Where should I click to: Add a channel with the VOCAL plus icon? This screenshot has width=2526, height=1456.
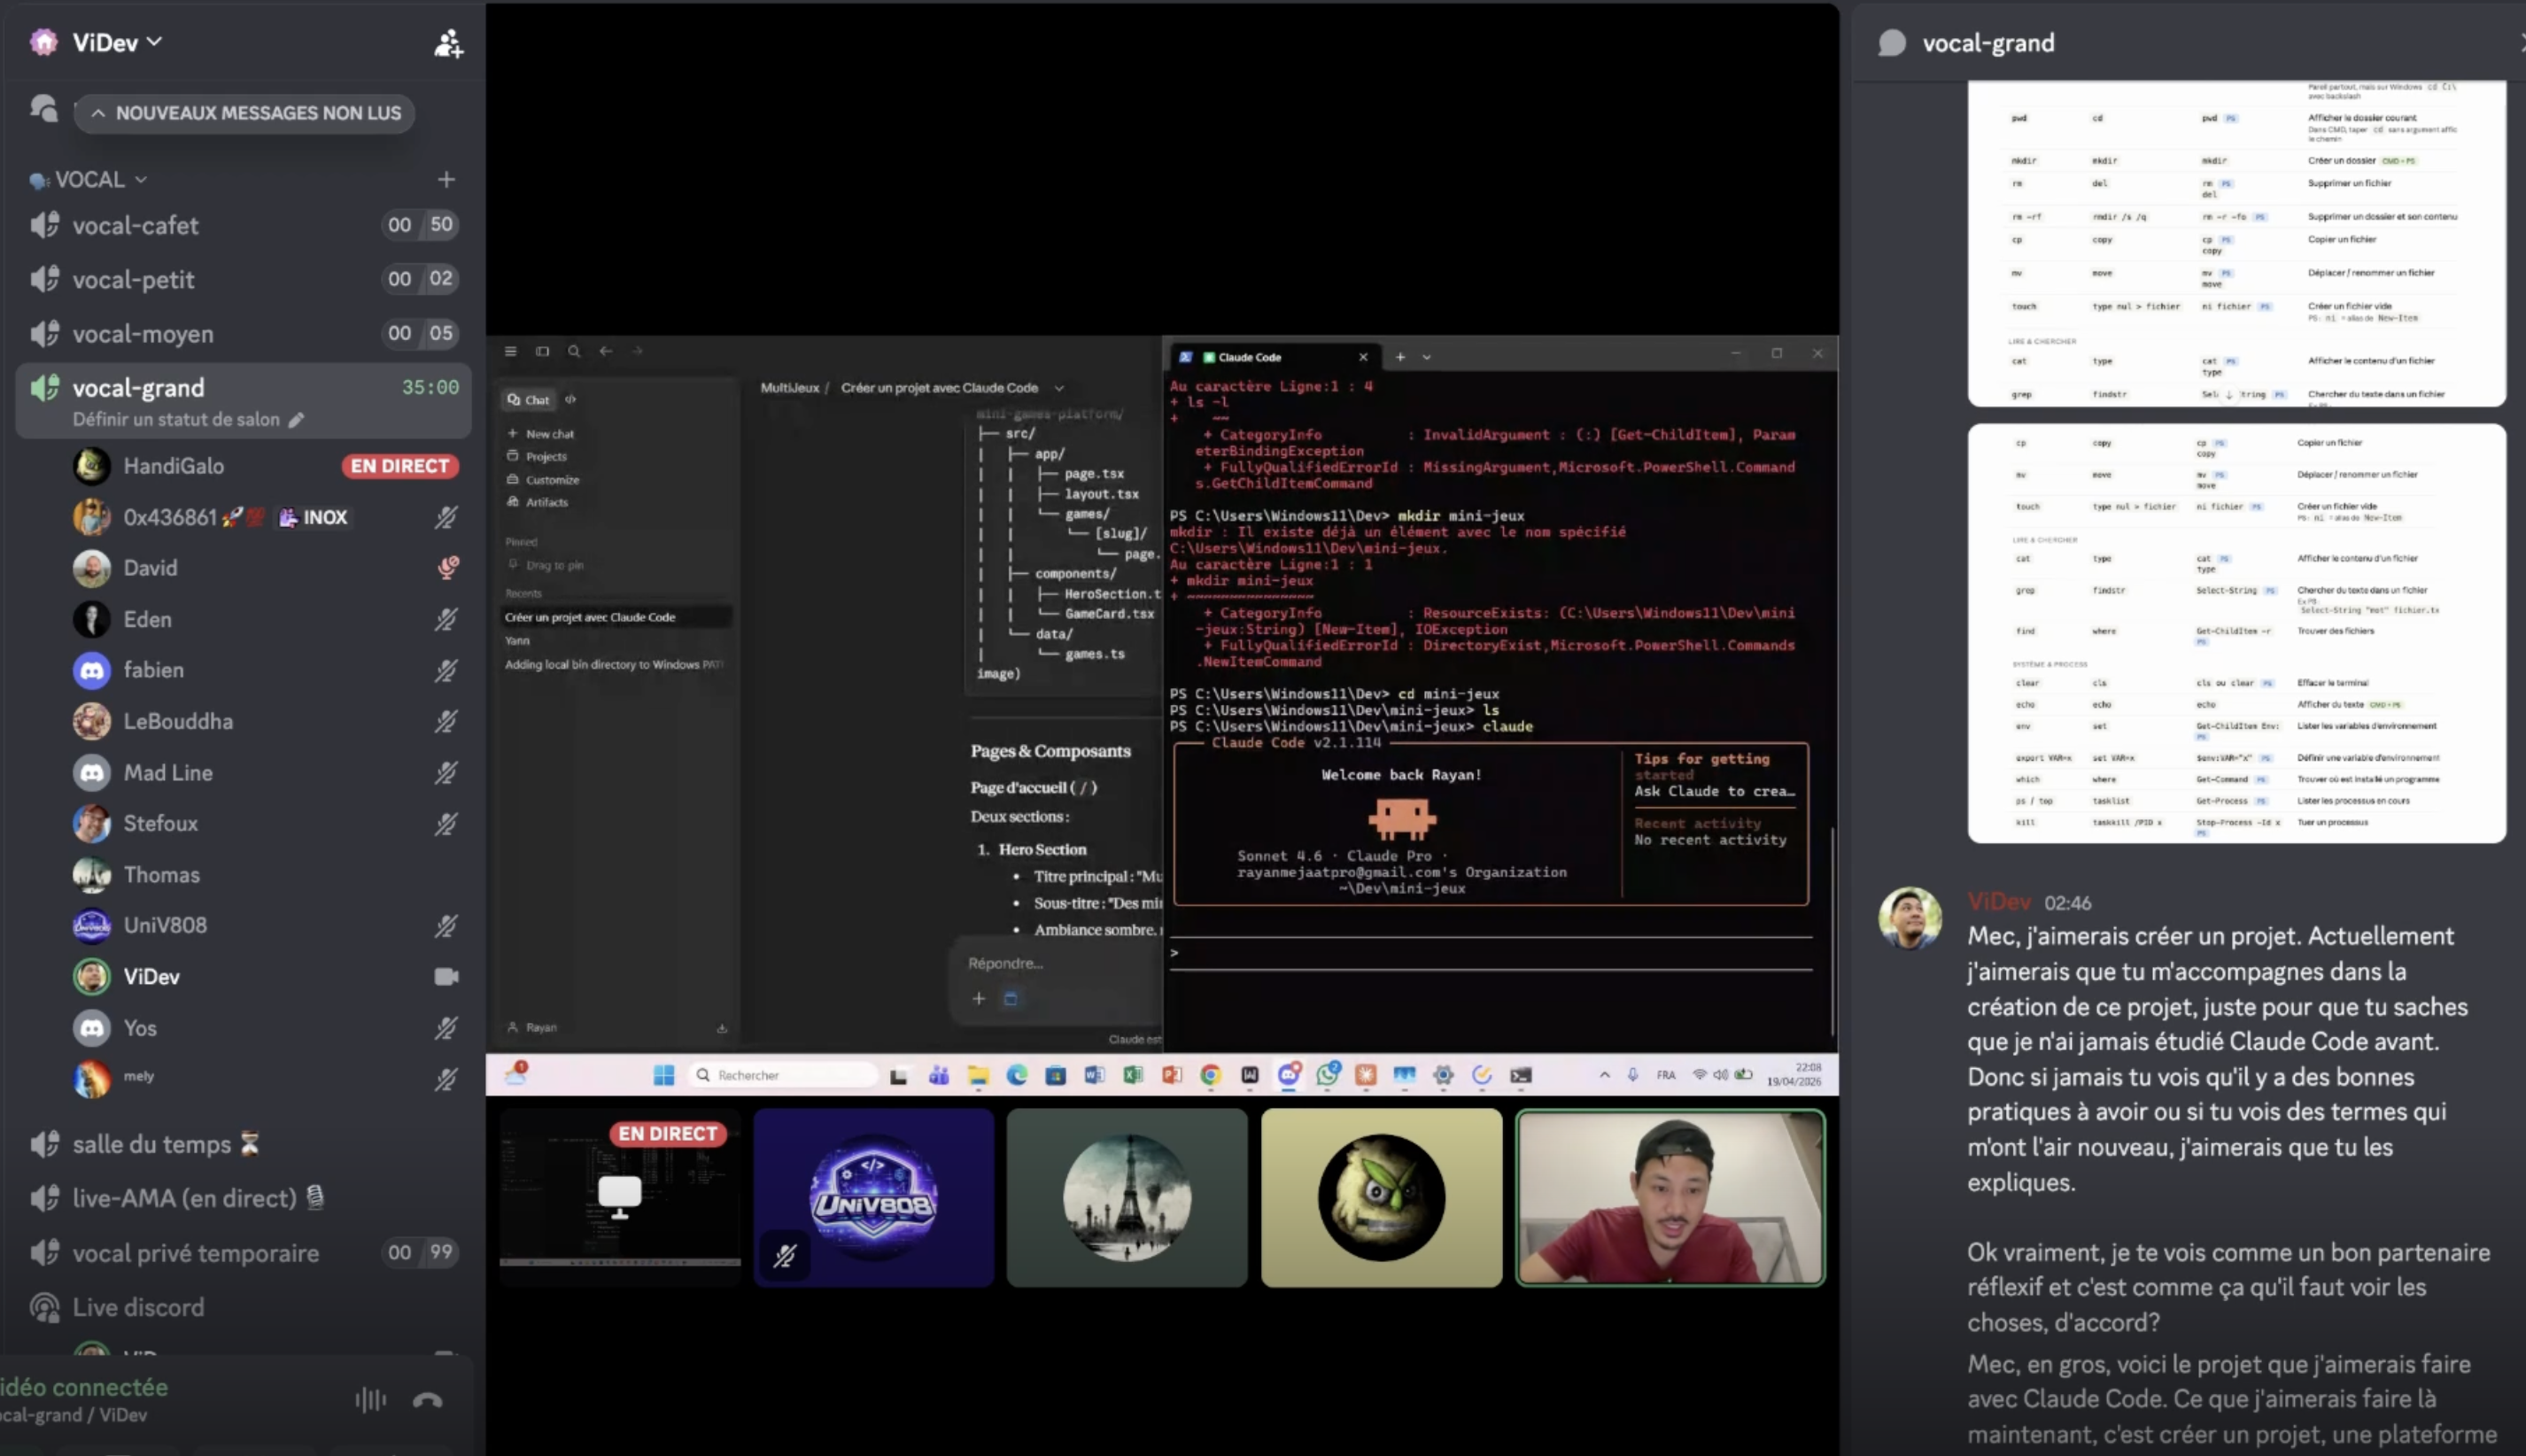446,179
